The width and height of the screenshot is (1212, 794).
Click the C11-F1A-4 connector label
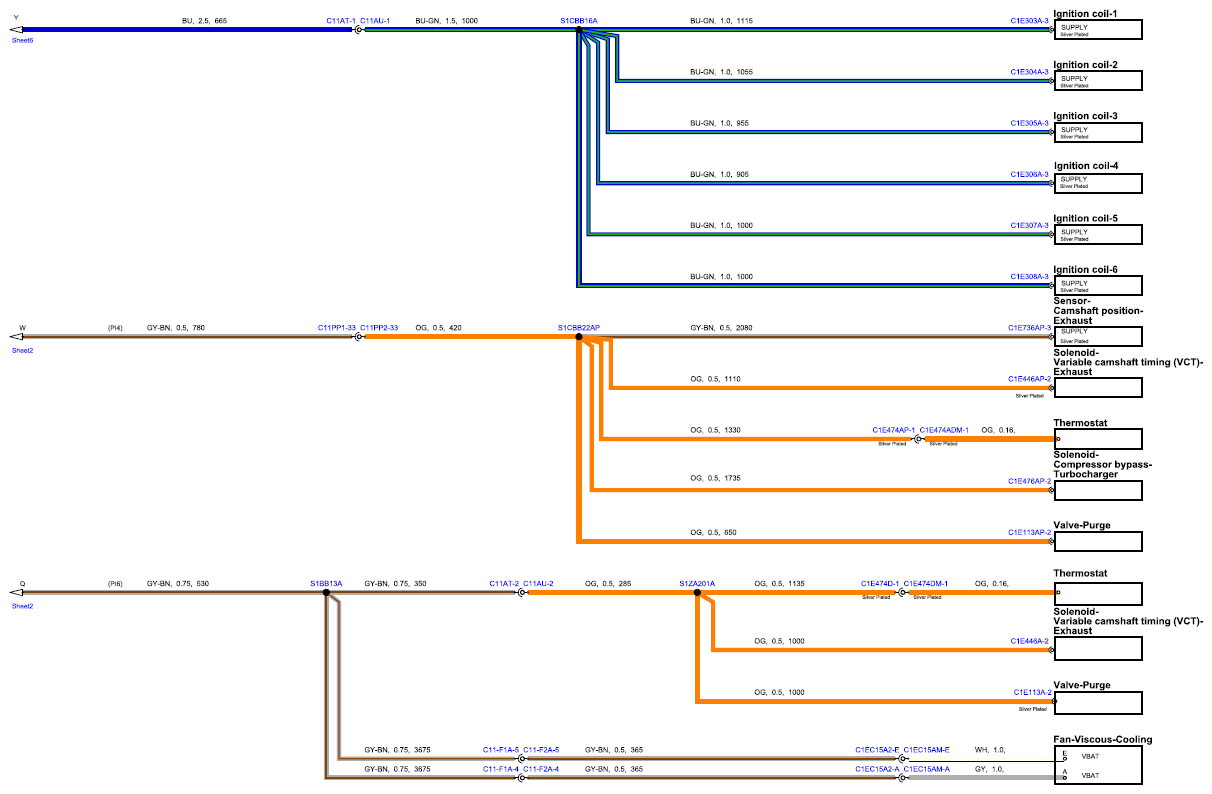(501, 769)
